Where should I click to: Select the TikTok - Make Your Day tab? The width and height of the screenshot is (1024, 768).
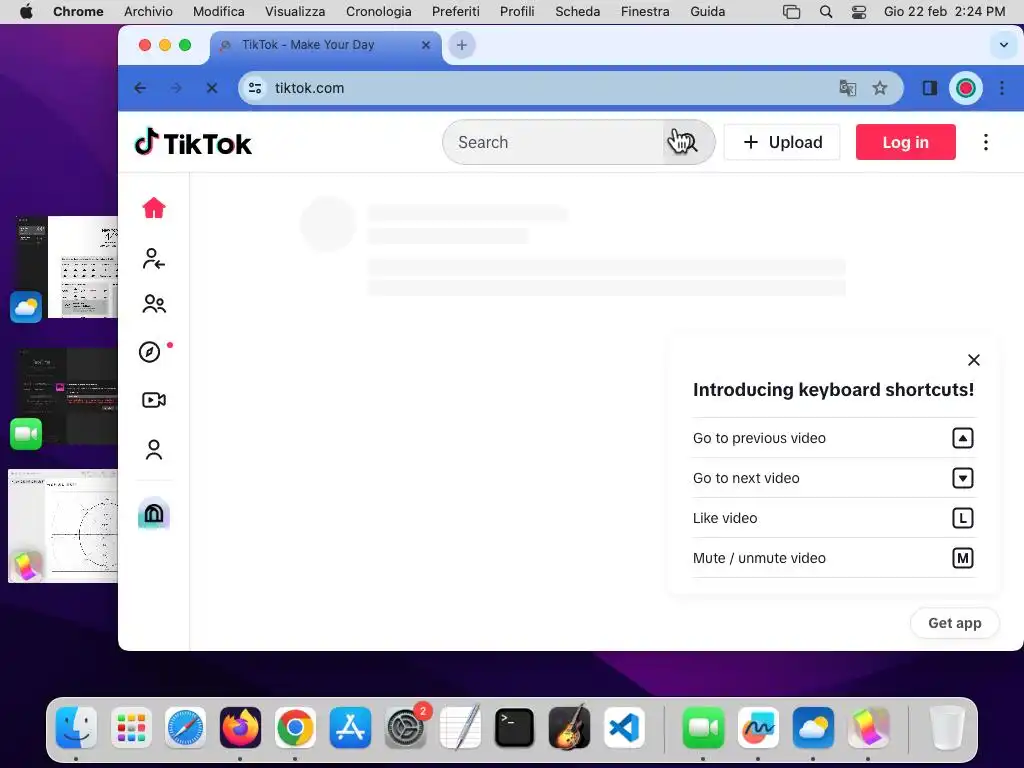click(x=325, y=45)
